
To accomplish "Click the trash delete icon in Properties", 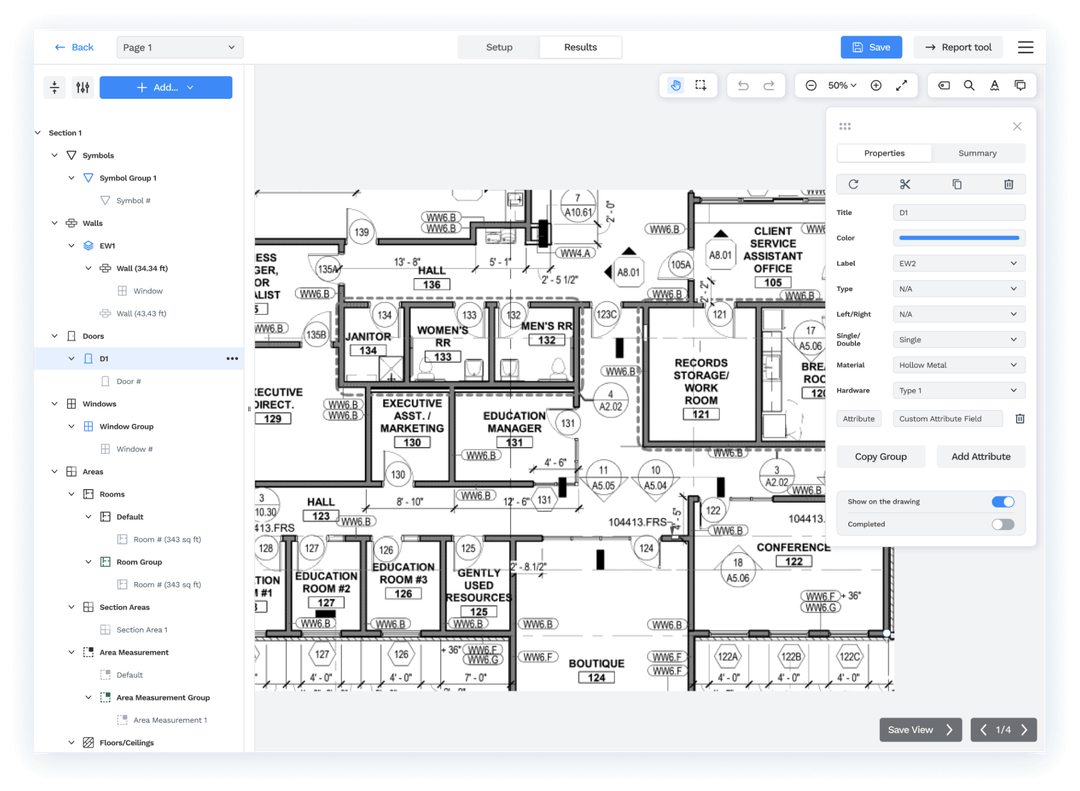I will pos(1008,184).
